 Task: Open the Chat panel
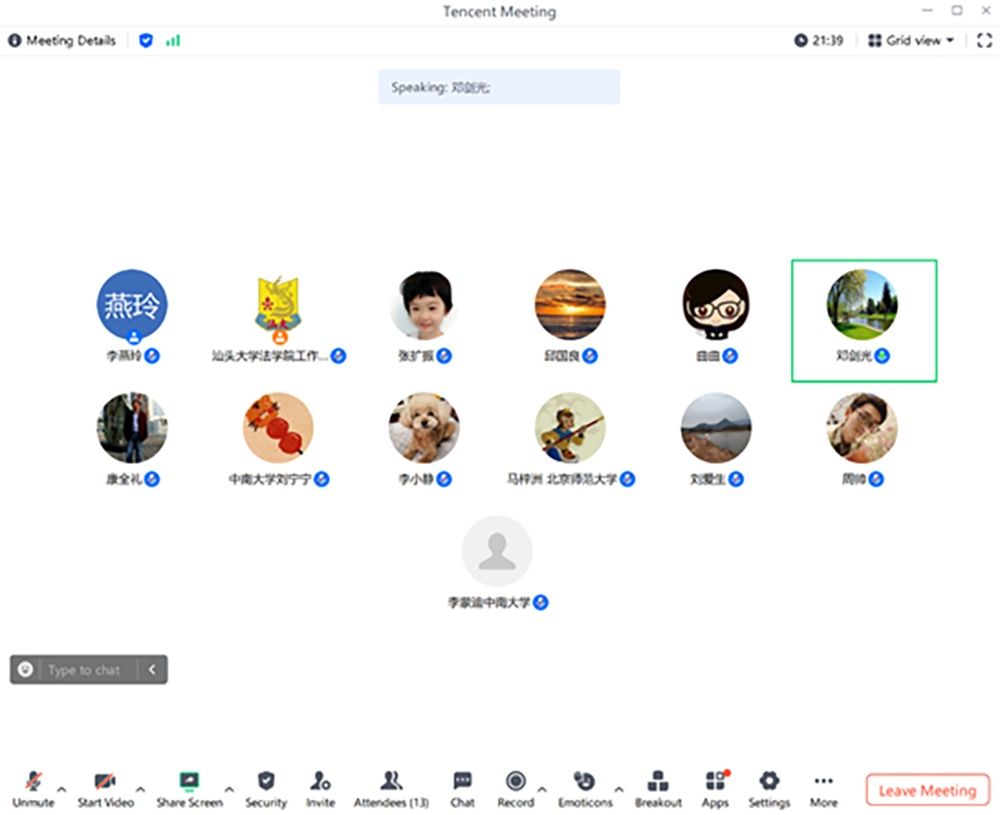click(x=462, y=789)
